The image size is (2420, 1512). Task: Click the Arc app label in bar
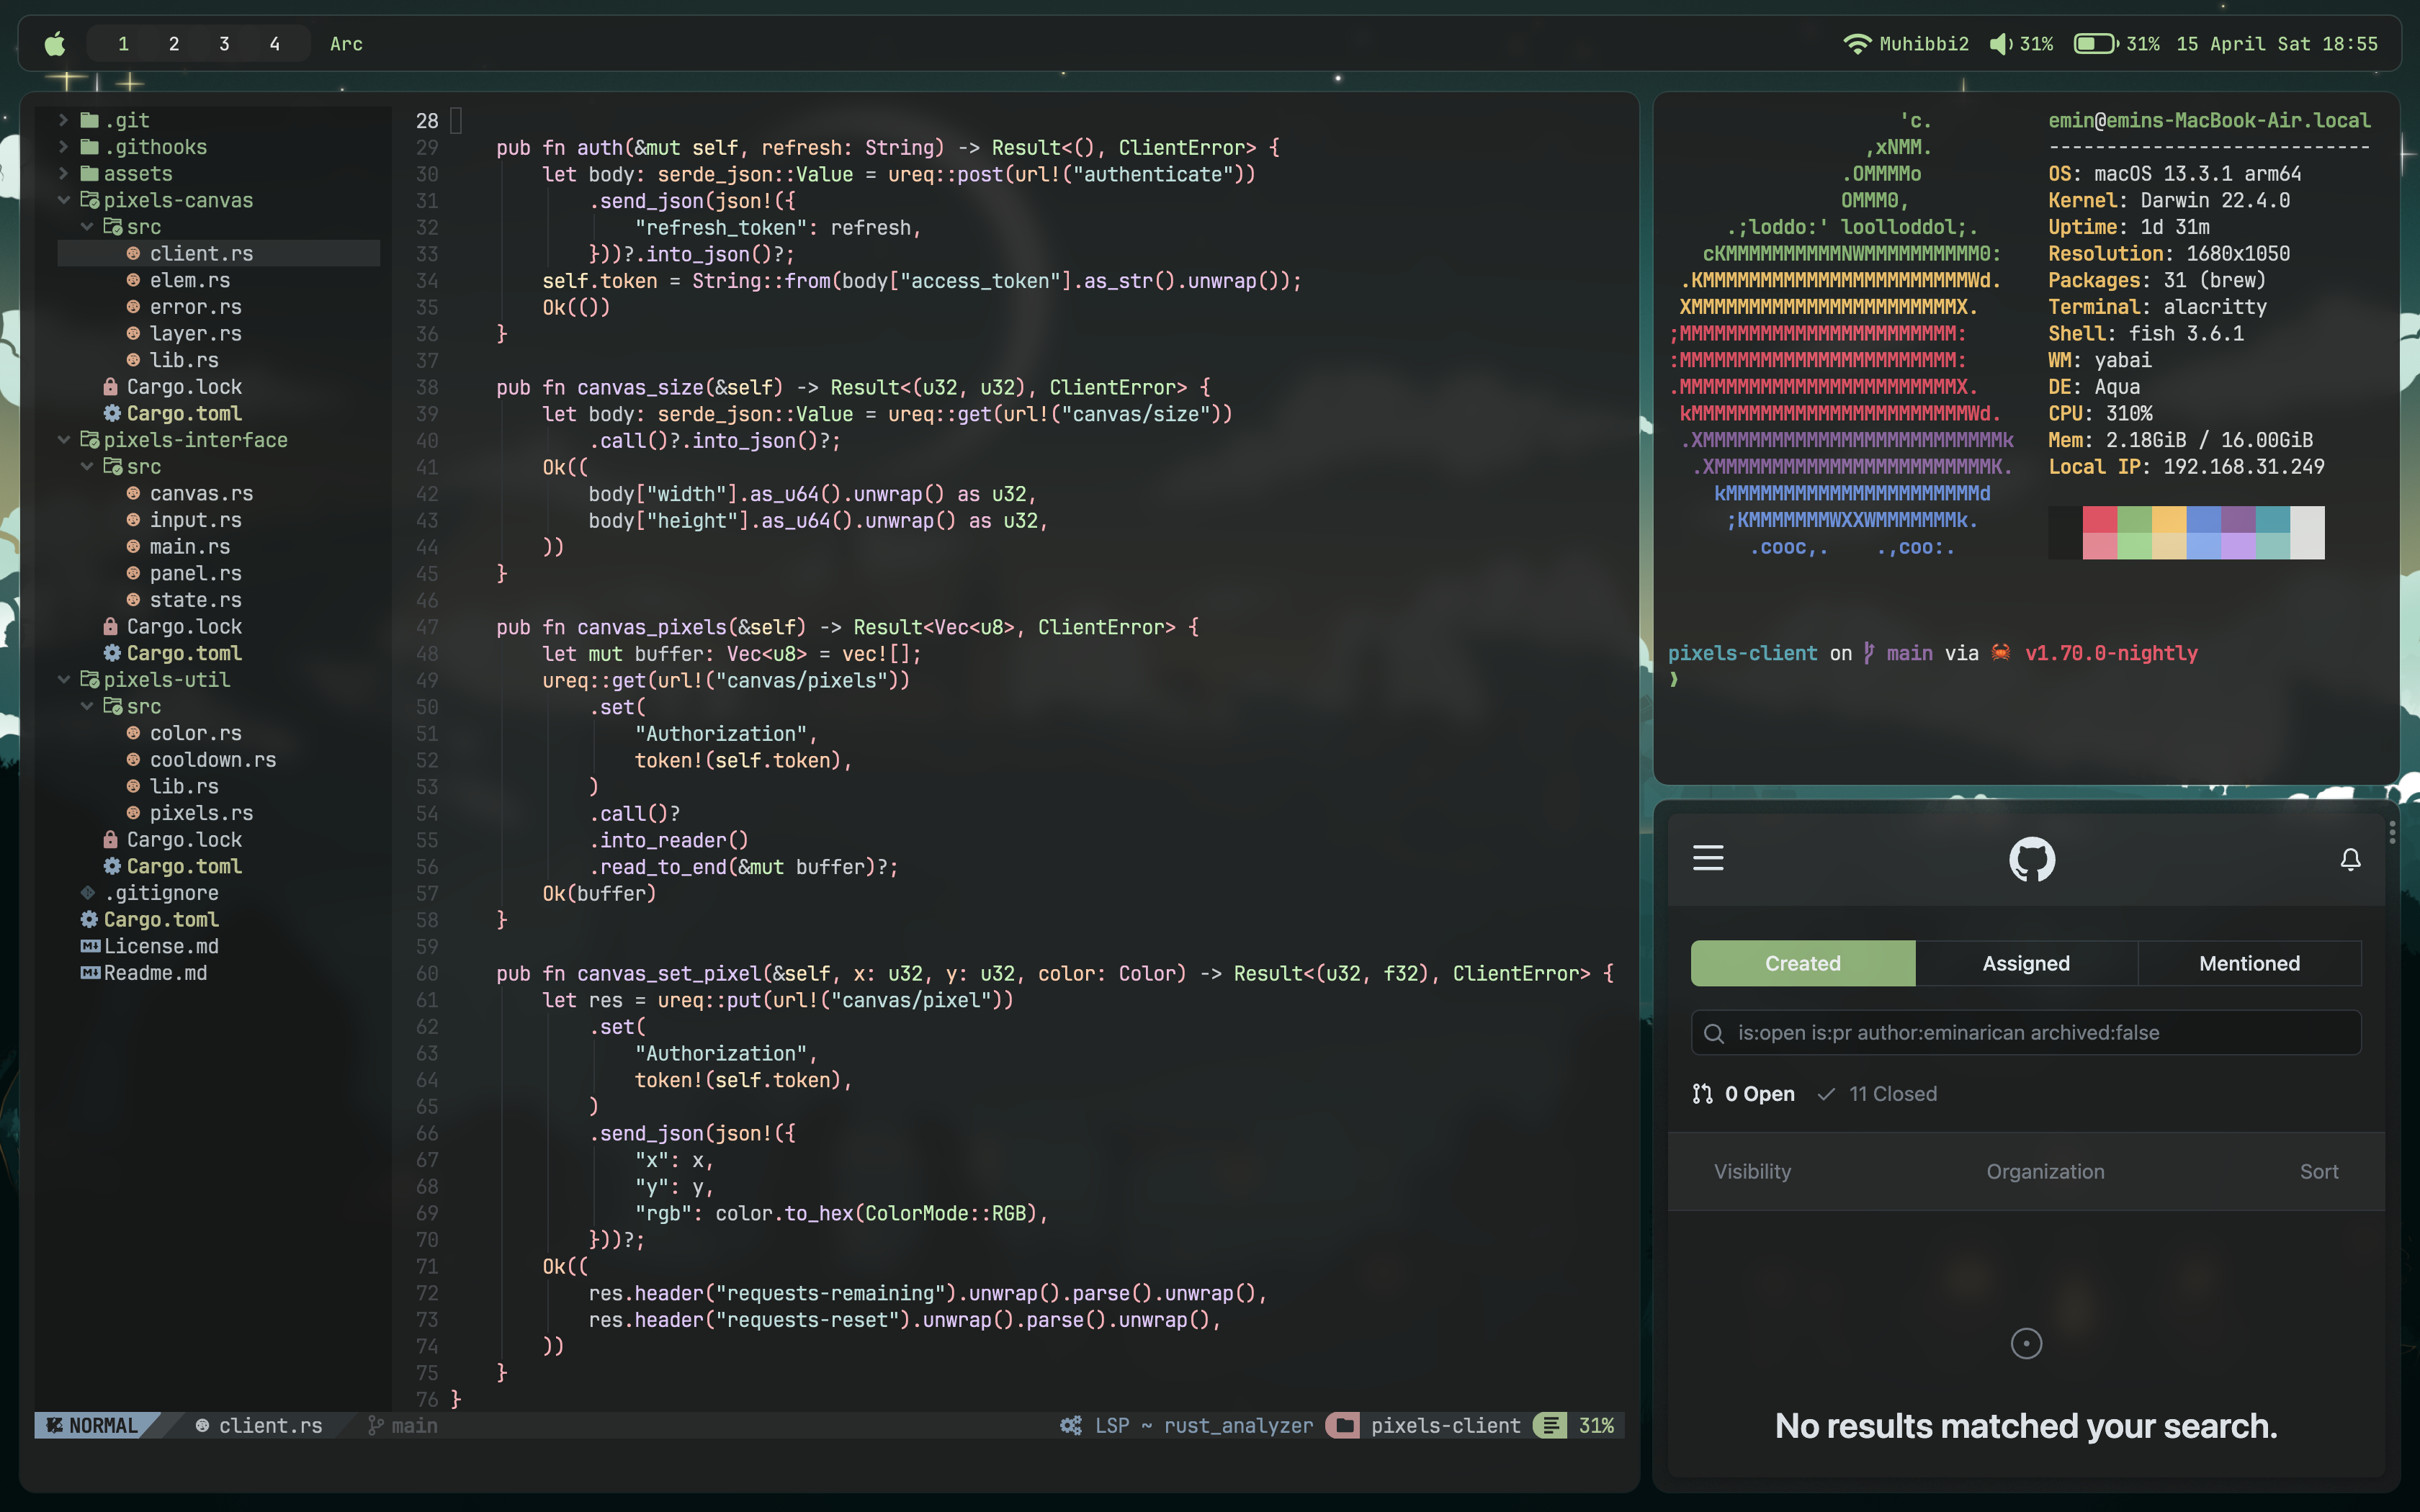tap(346, 44)
